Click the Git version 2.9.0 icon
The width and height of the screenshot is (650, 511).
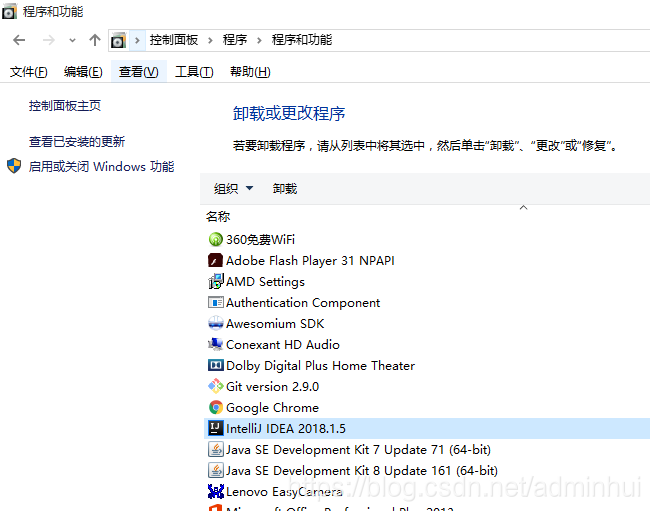[x=216, y=386]
